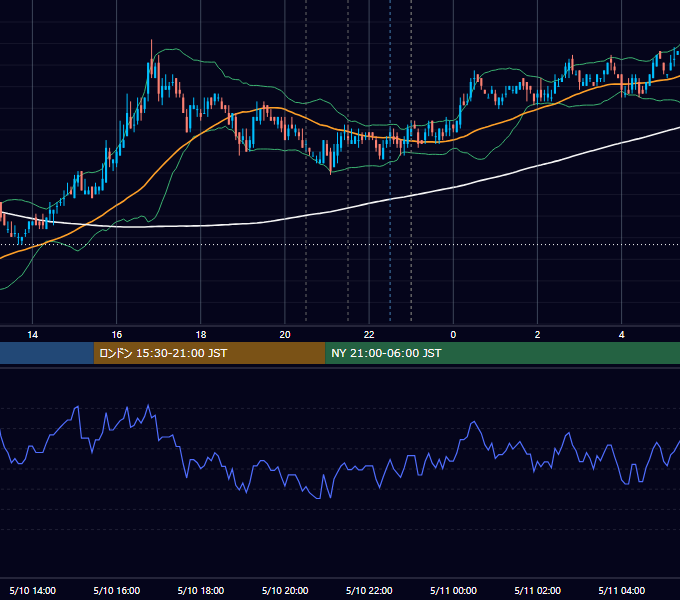The height and width of the screenshot is (600, 680).
Task: Click hour label 14 on price chart axis
Action: coord(33,335)
